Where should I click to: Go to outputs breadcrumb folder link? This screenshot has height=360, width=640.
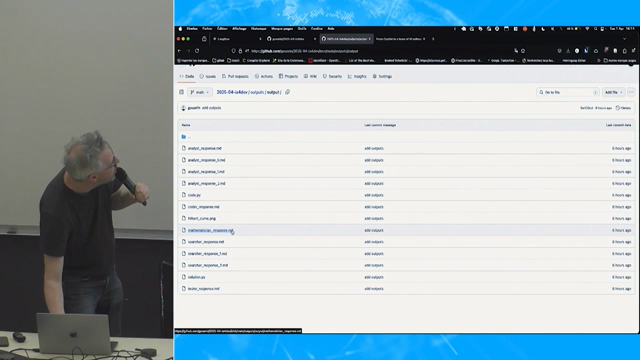coord(257,92)
